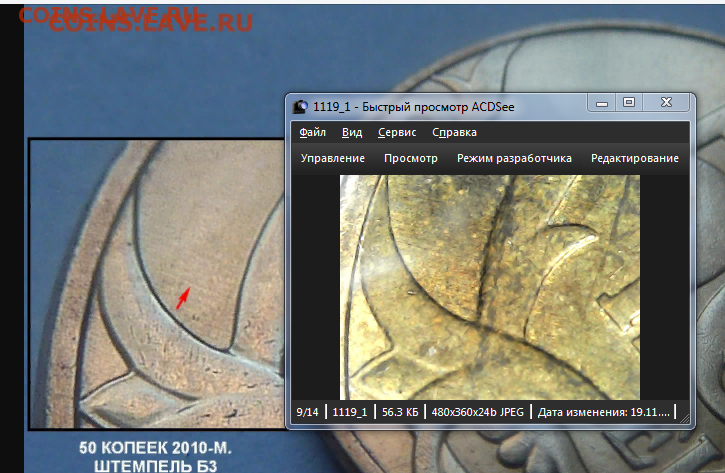This screenshot has height=473, width=725.
Task: Click the 56.3 КБ file size entry
Action: [400, 412]
